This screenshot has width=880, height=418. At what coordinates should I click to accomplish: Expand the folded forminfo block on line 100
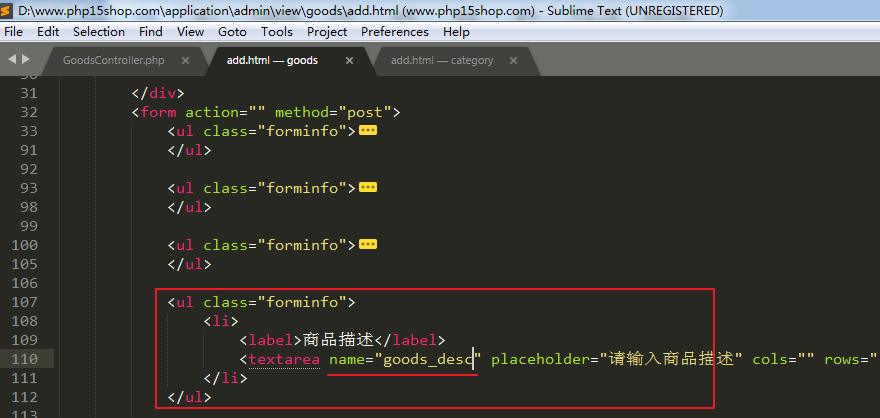pyautogui.click(x=367, y=245)
